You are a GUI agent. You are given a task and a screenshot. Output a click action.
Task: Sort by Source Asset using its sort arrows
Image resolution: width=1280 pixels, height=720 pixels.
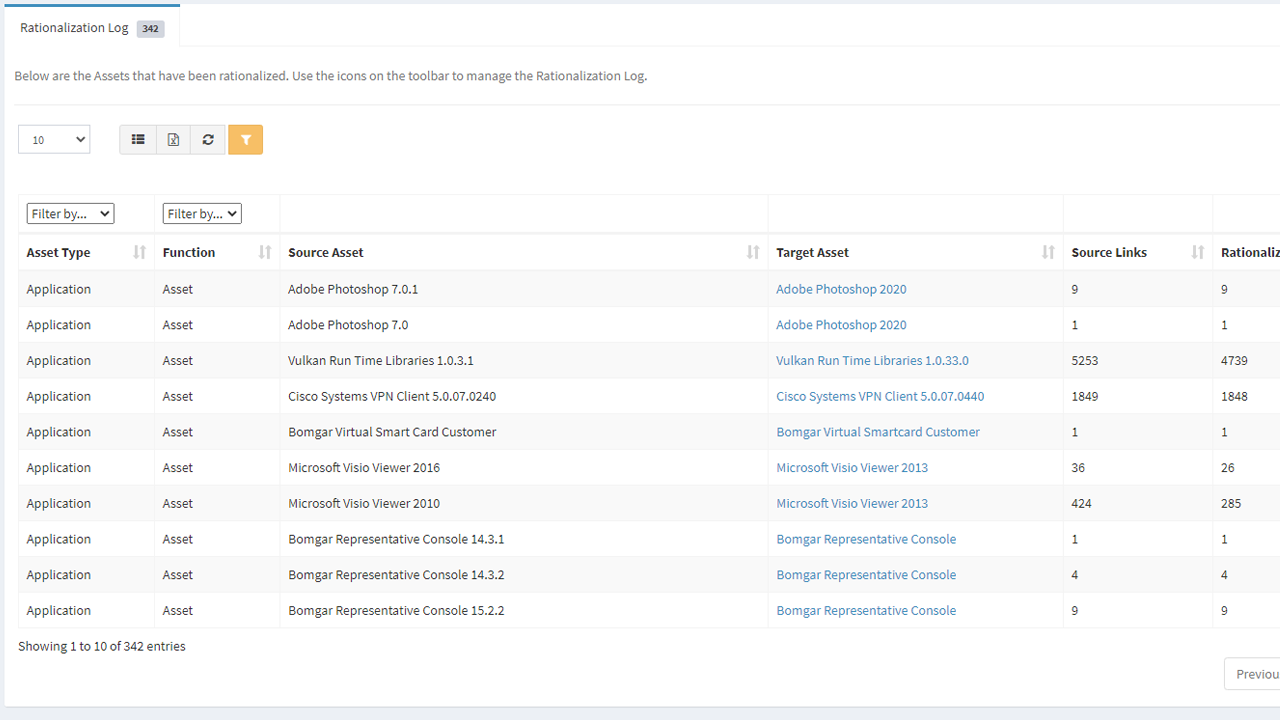point(753,253)
